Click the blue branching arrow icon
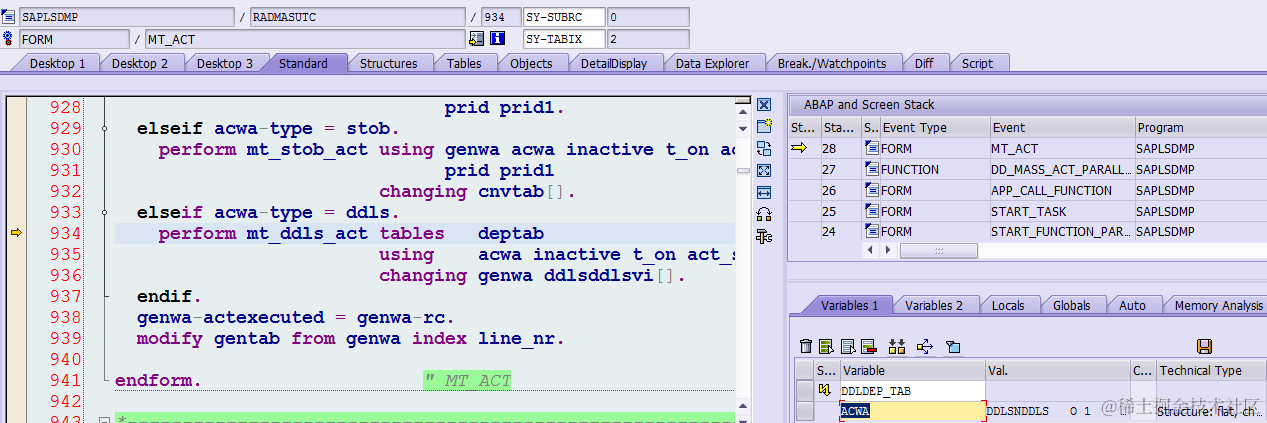The width and height of the screenshot is (1267, 423). 924,346
